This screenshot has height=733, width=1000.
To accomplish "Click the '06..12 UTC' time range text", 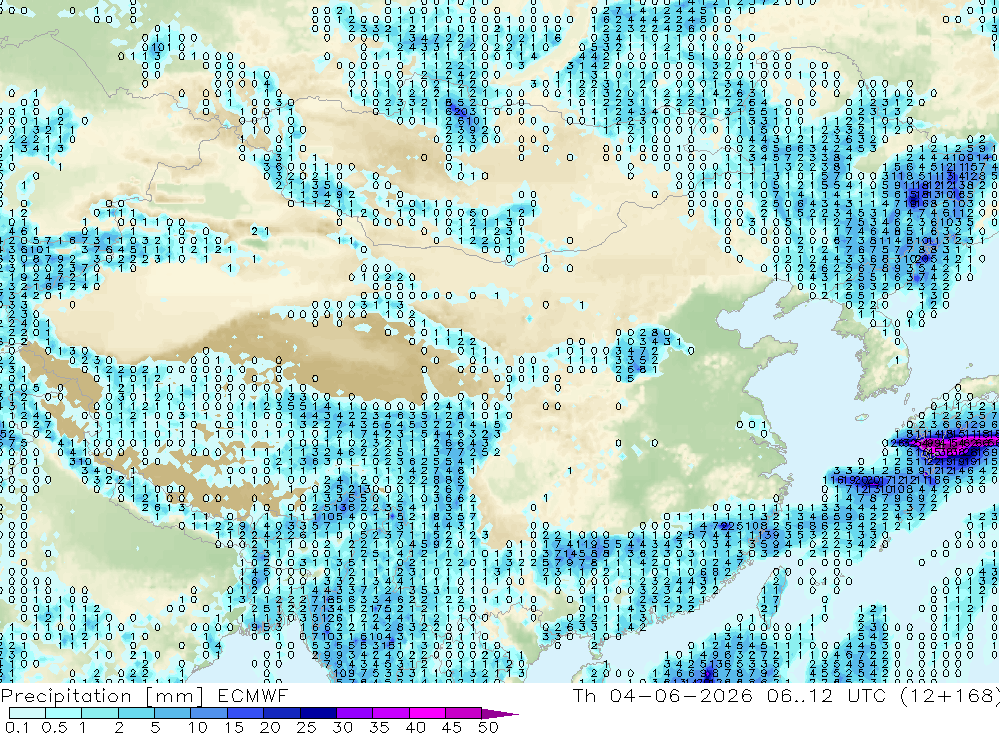I will (x=828, y=695).
